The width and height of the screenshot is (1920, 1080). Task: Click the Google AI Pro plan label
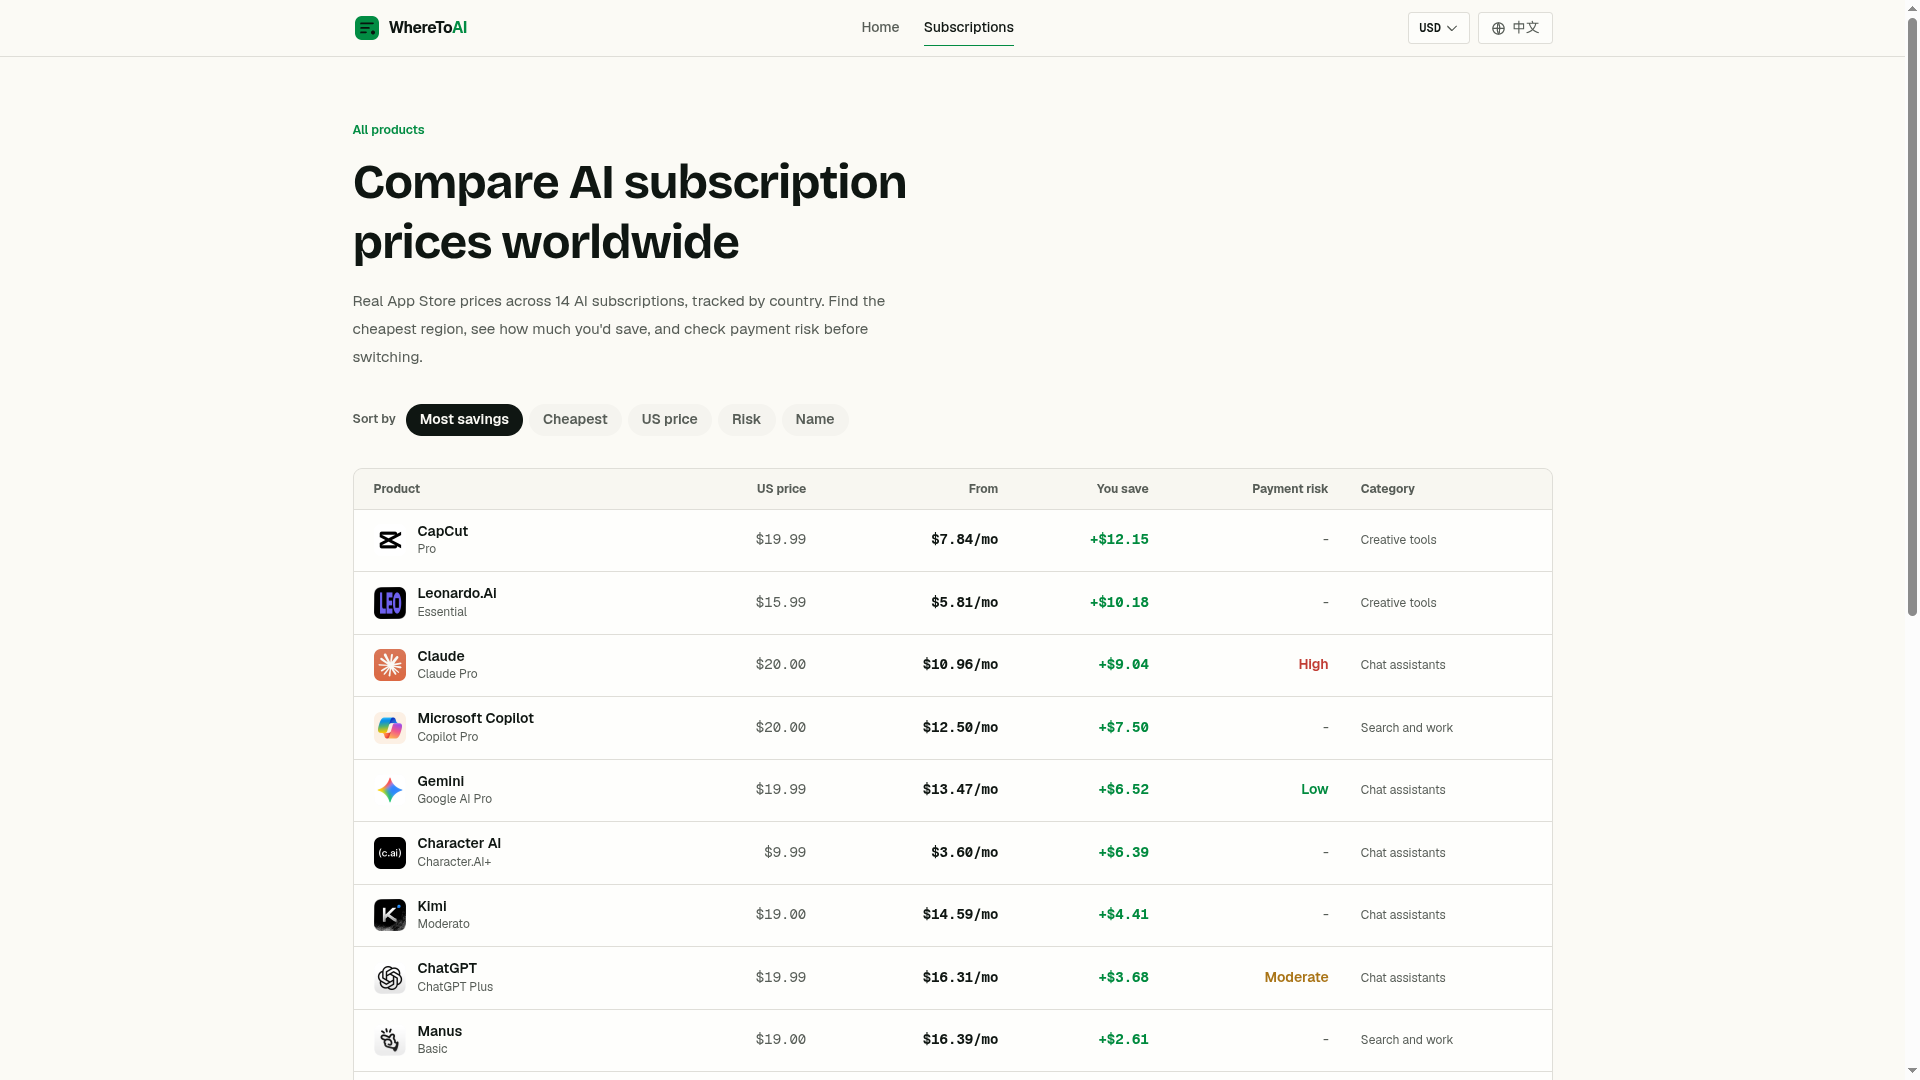454,799
